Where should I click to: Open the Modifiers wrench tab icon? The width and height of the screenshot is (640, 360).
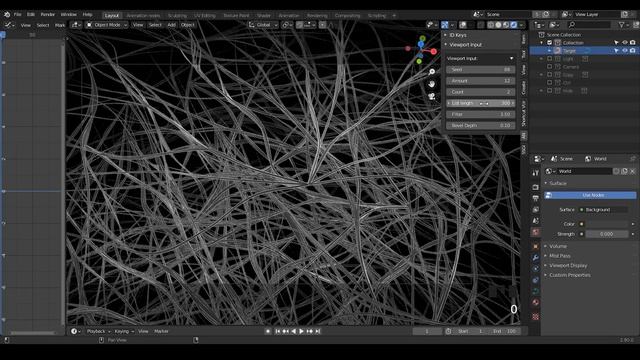(x=536, y=258)
